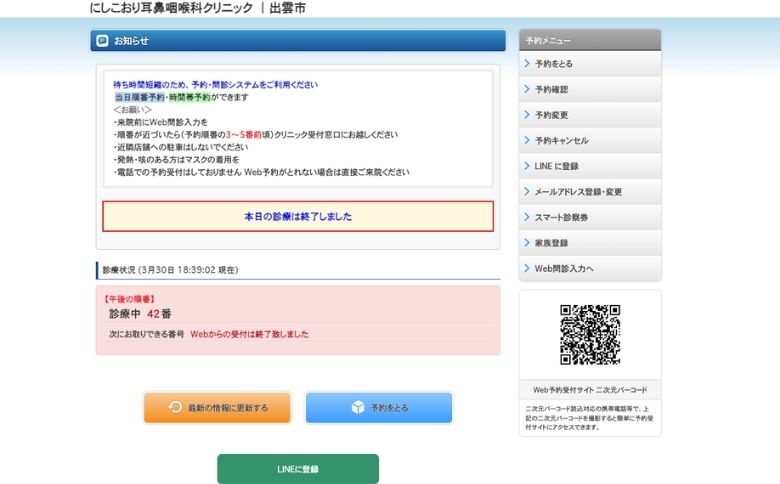Click the chevron beside 予約確認
The image size is (780, 484).
coord(527,89)
